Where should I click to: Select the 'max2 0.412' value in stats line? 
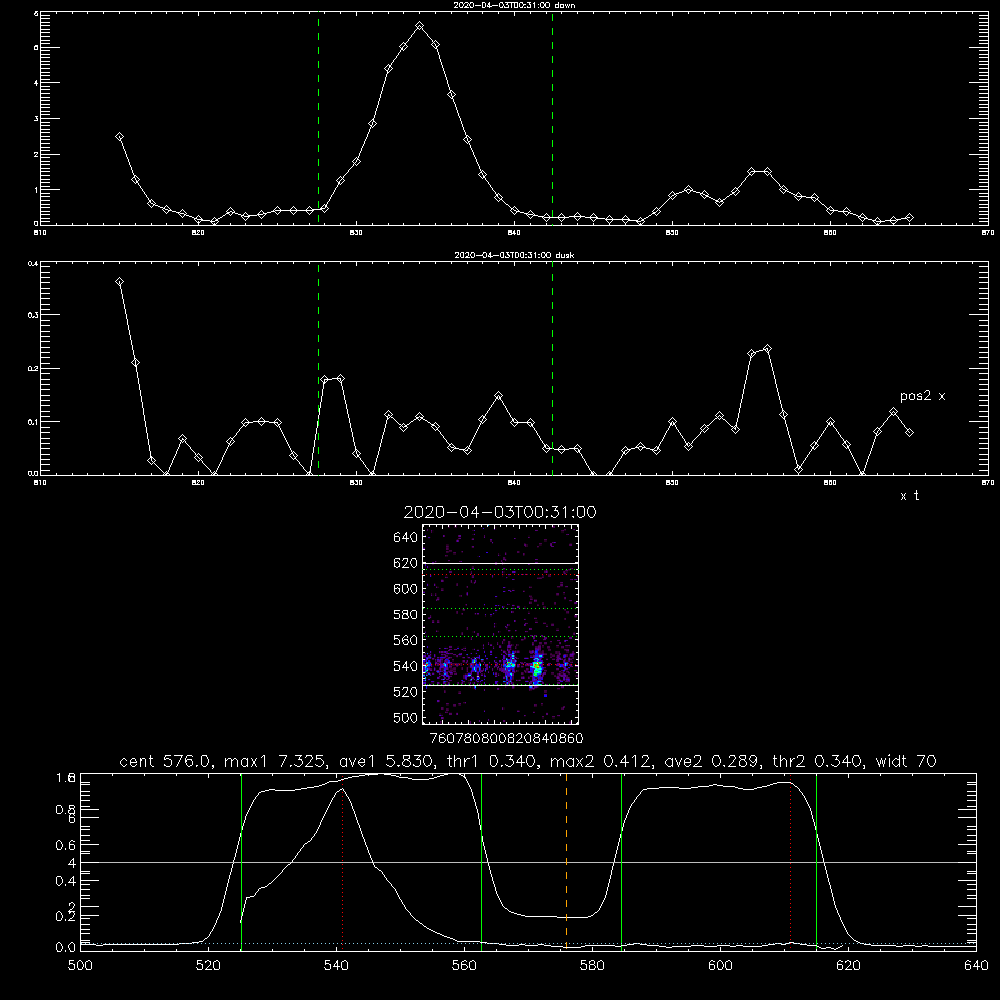600,761
